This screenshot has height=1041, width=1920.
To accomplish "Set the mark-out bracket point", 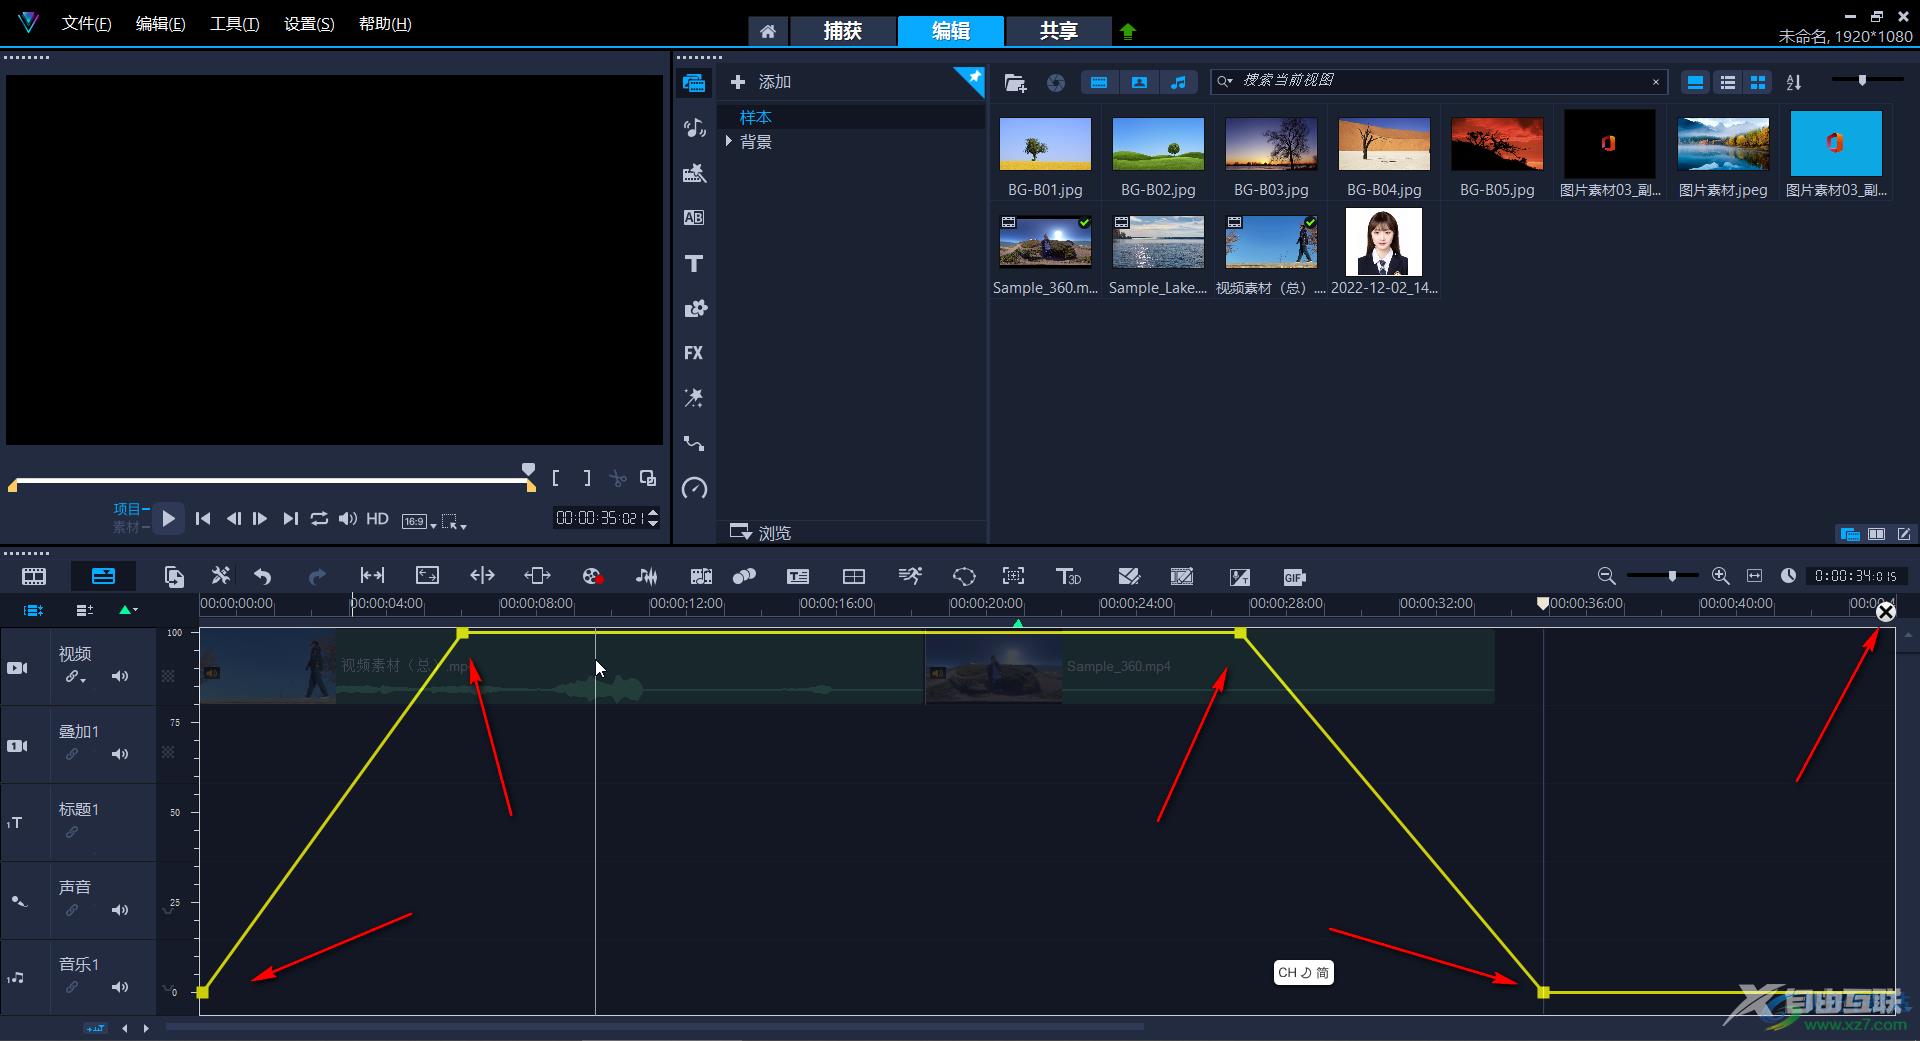I will tap(587, 478).
